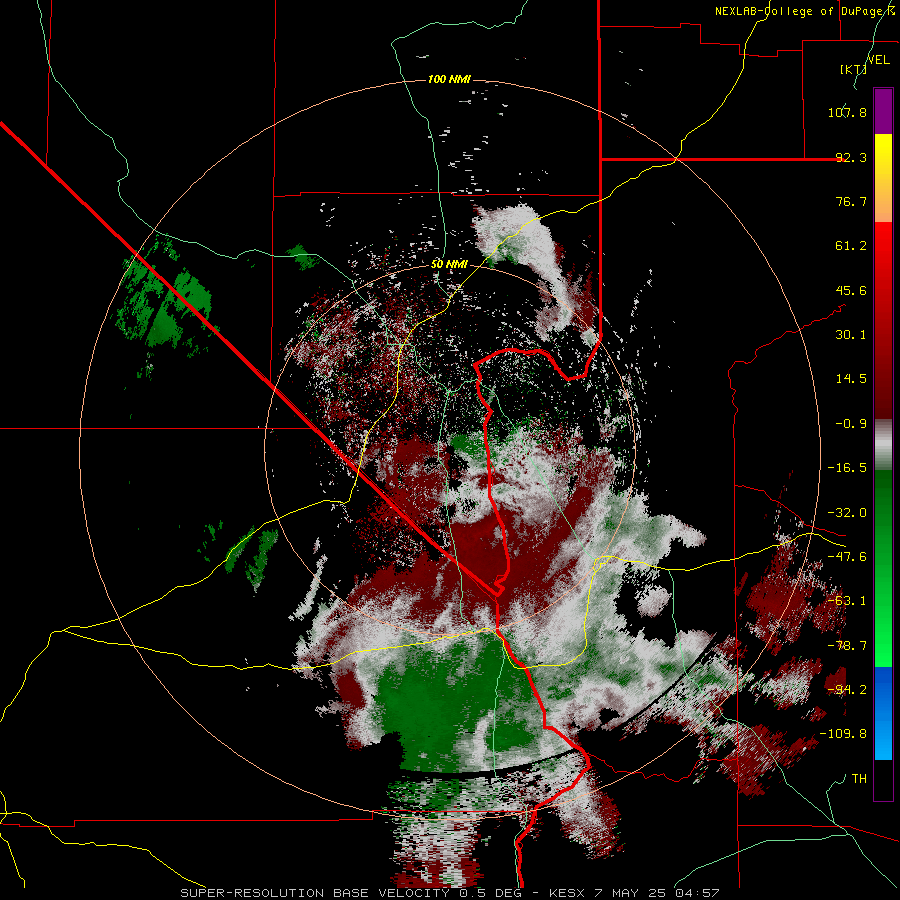
Task: Pick the purple segment atop the color bar
Action: pyautogui.click(x=883, y=111)
